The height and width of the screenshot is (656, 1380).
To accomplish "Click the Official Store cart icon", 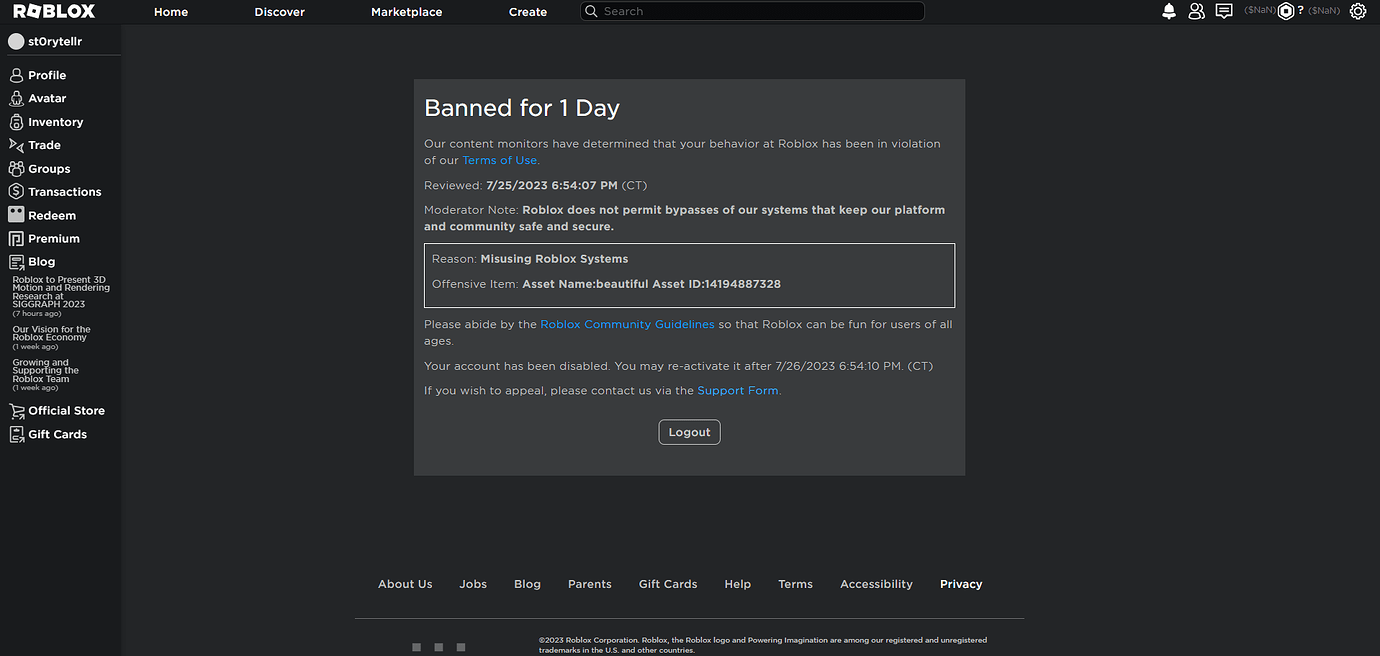I will tap(16, 411).
